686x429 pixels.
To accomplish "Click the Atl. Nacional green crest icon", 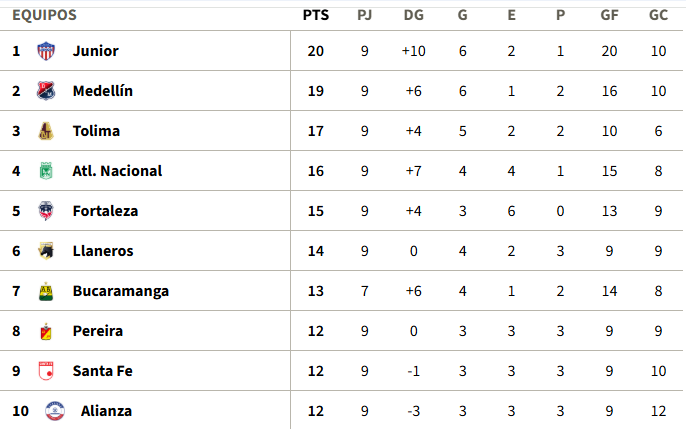I will point(46,171).
